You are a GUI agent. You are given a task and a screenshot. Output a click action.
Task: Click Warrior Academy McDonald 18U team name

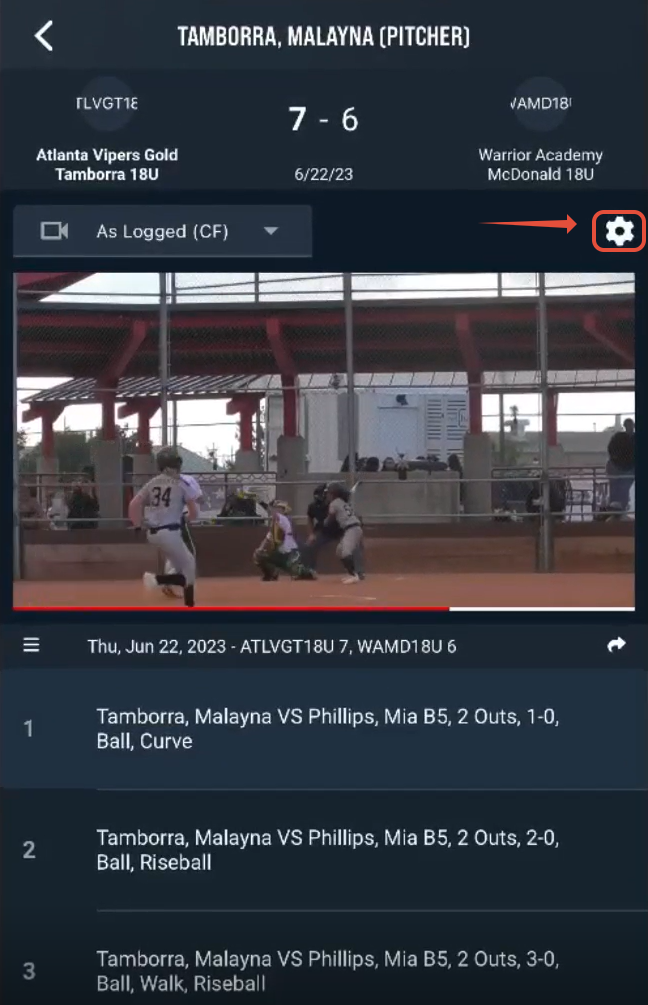(x=540, y=165)
